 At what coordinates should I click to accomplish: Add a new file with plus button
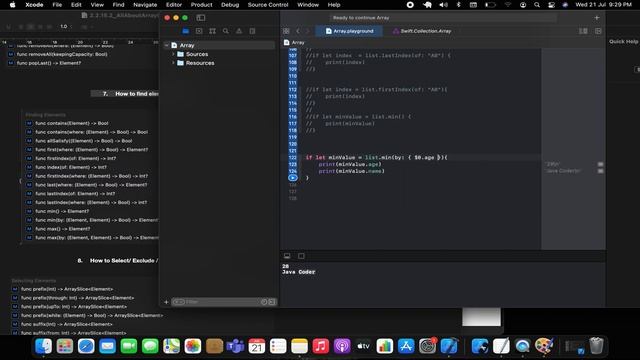pos(166,302)
